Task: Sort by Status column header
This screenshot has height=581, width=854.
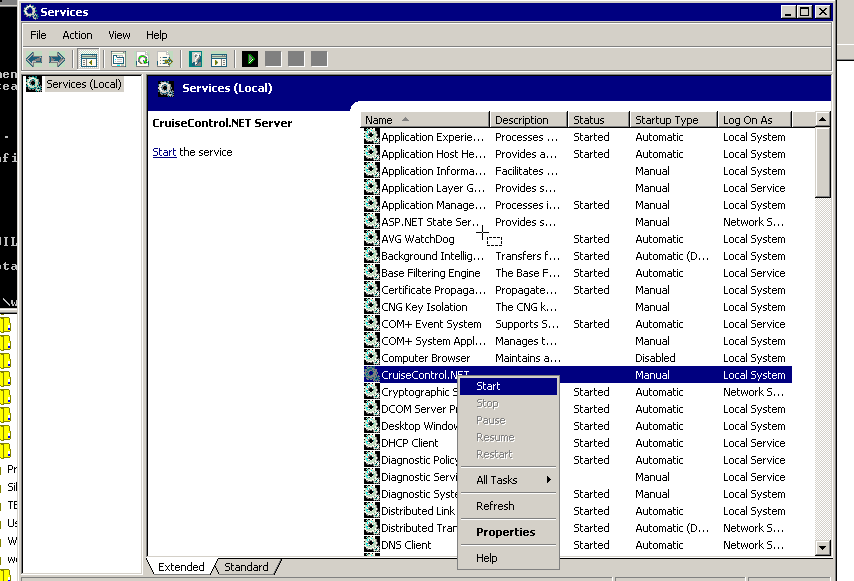Action: [x=599, y=120]
